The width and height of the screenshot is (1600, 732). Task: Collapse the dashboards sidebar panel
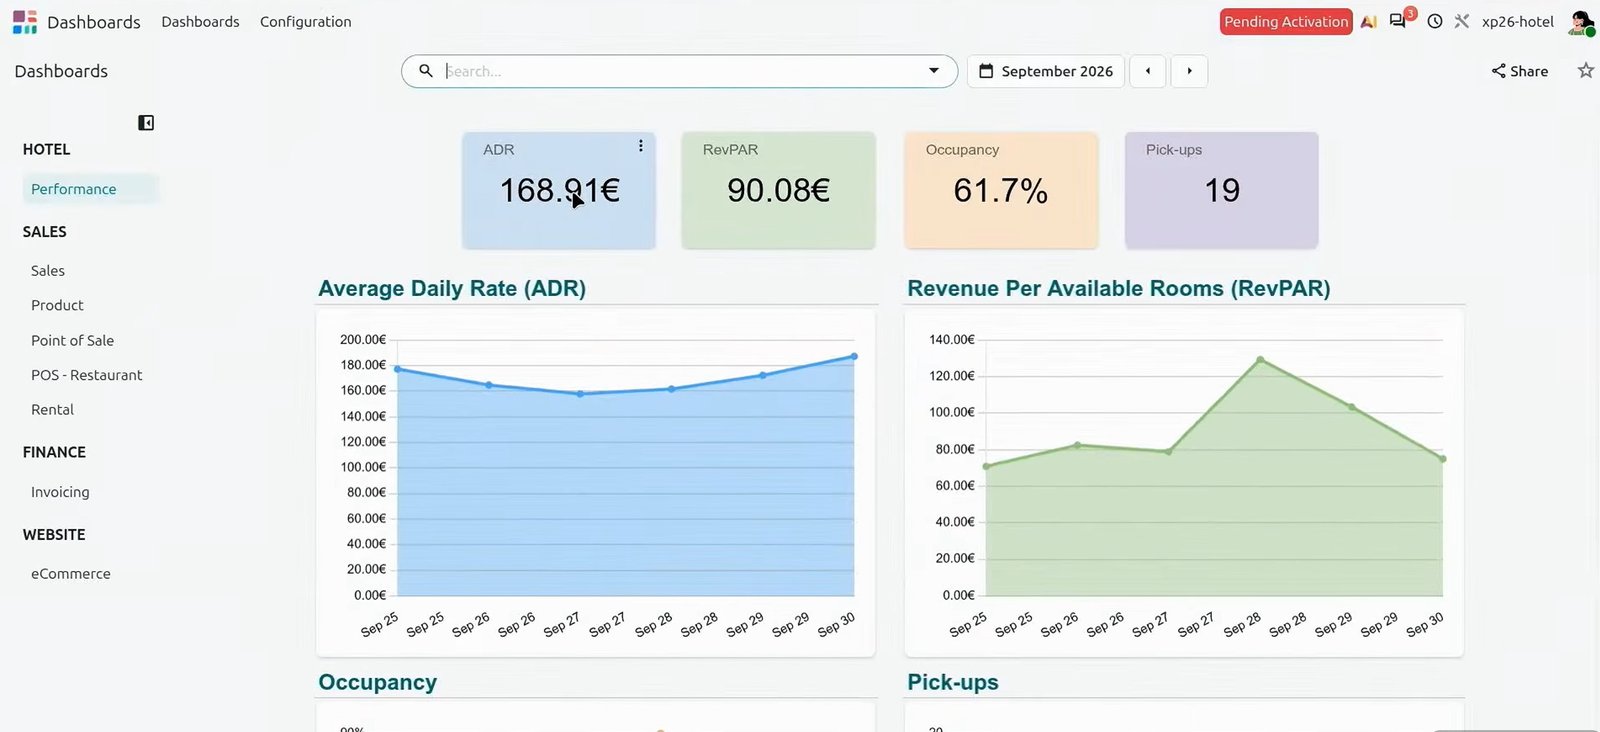tap(146, 123)
